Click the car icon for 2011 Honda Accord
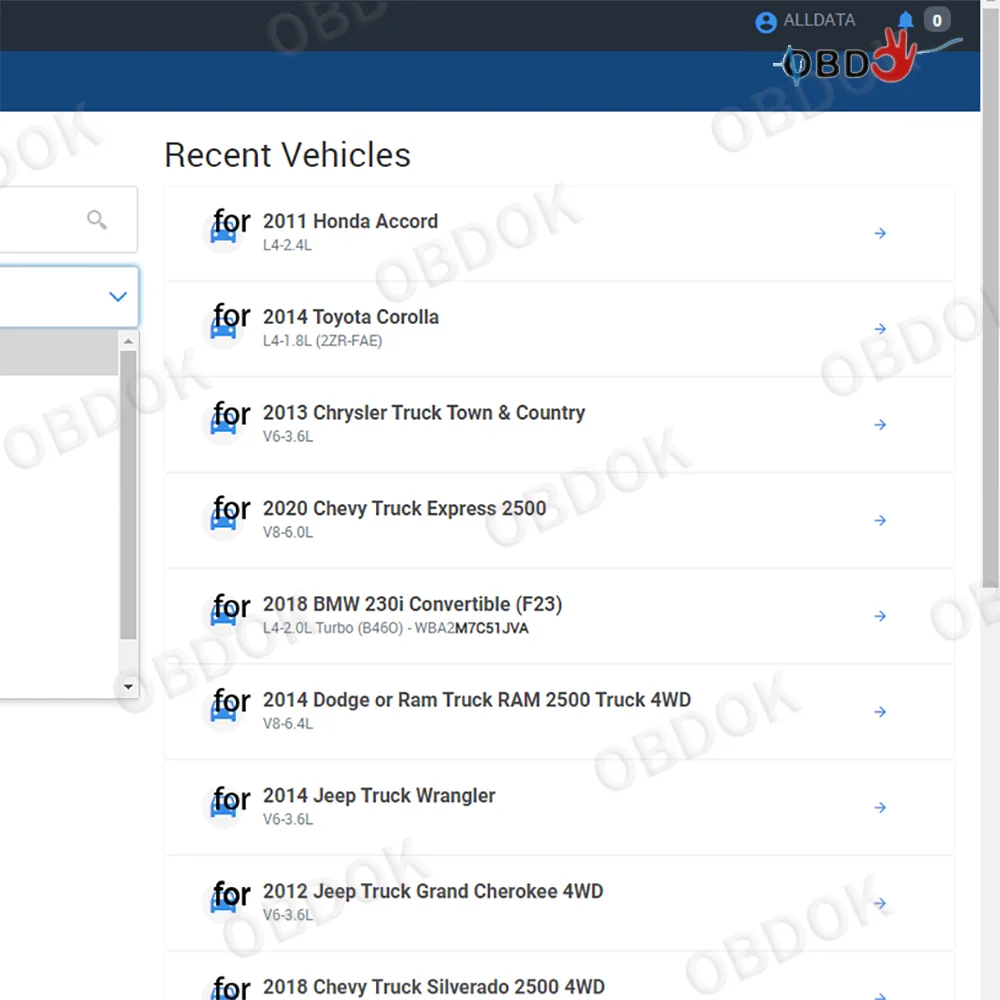The image size is (1000, 1000). [x=224, y=234]
